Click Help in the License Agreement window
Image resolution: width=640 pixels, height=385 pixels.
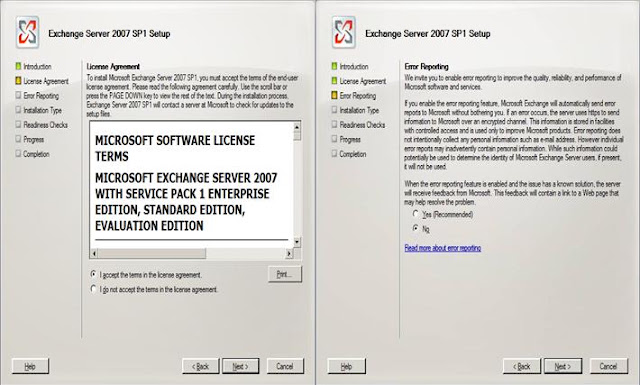pos(30,366)
